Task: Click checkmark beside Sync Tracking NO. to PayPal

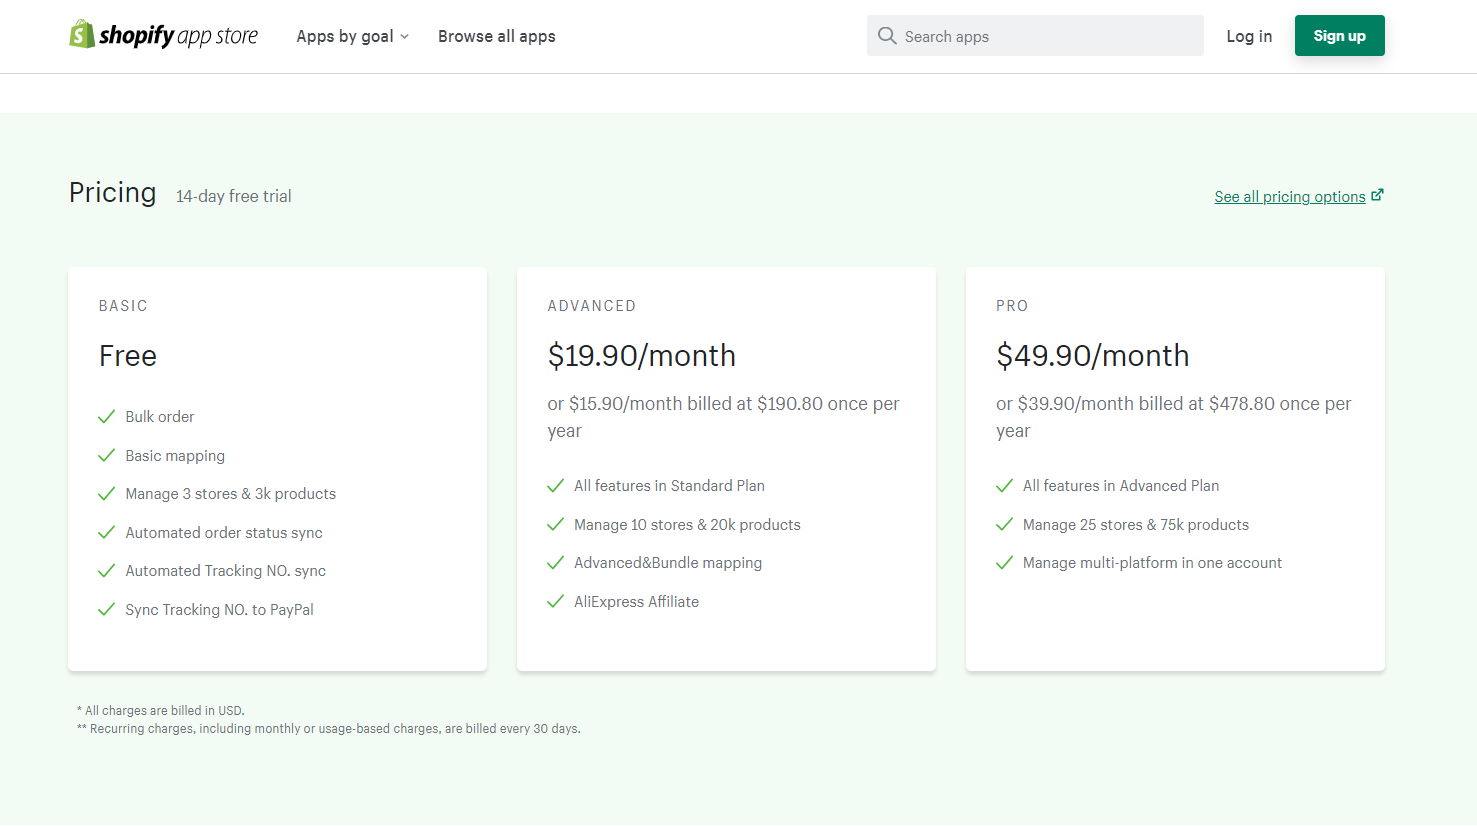Action: click(x=107, y=610)
